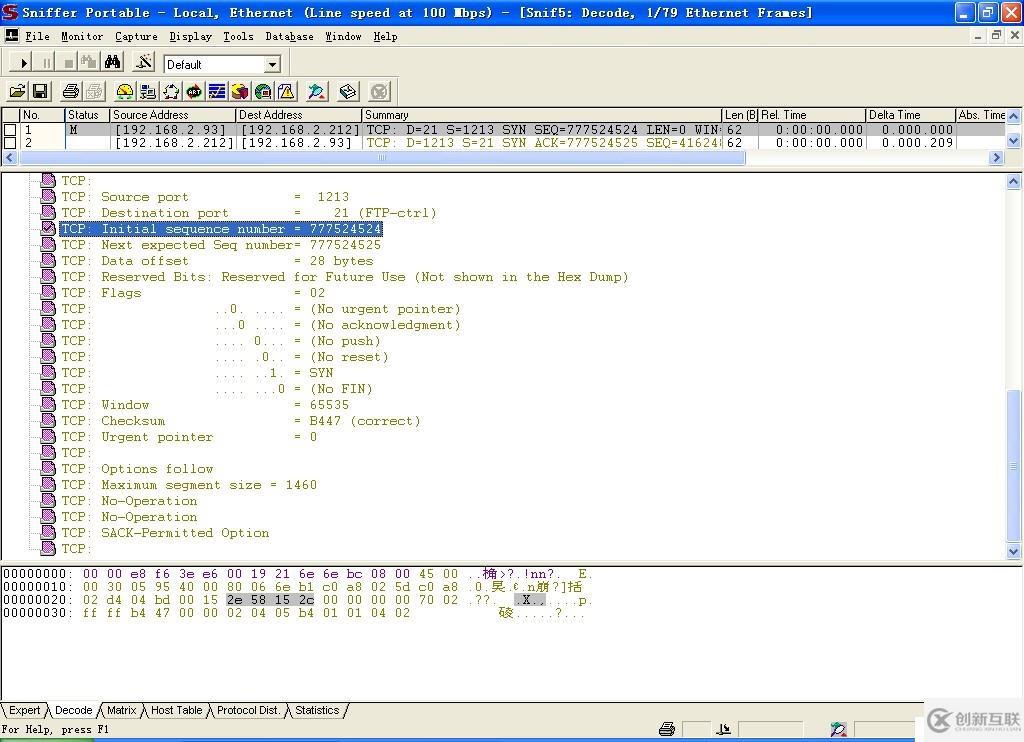Click the Sniffer icon in menu bar
The height and width of the screenshot is (742, 1024).
tap(11, 36)
